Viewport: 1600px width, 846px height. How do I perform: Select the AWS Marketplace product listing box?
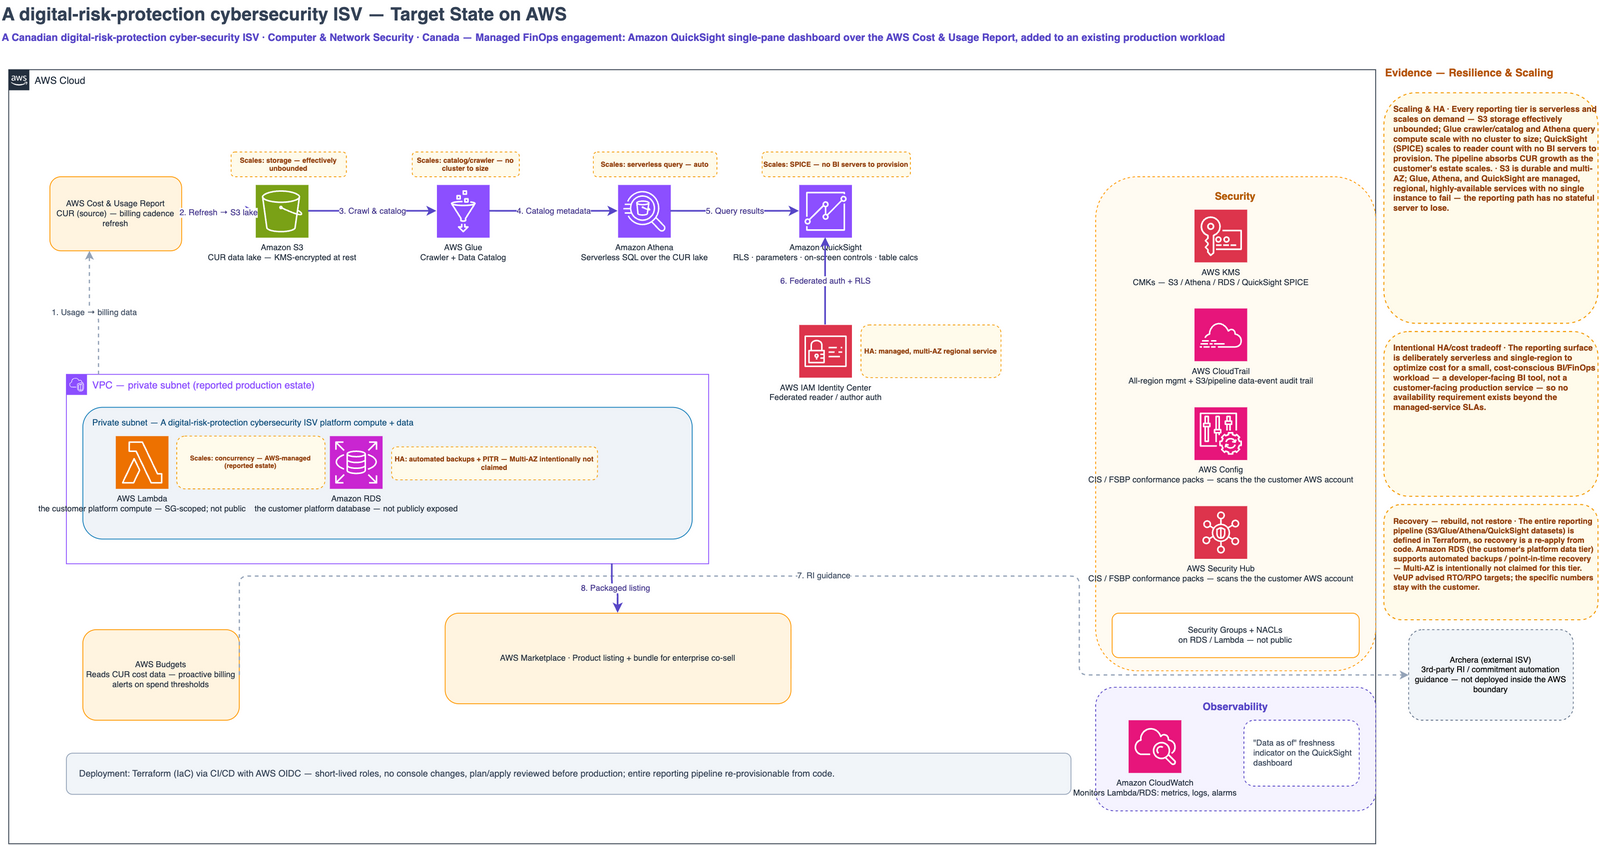[617, 658]
